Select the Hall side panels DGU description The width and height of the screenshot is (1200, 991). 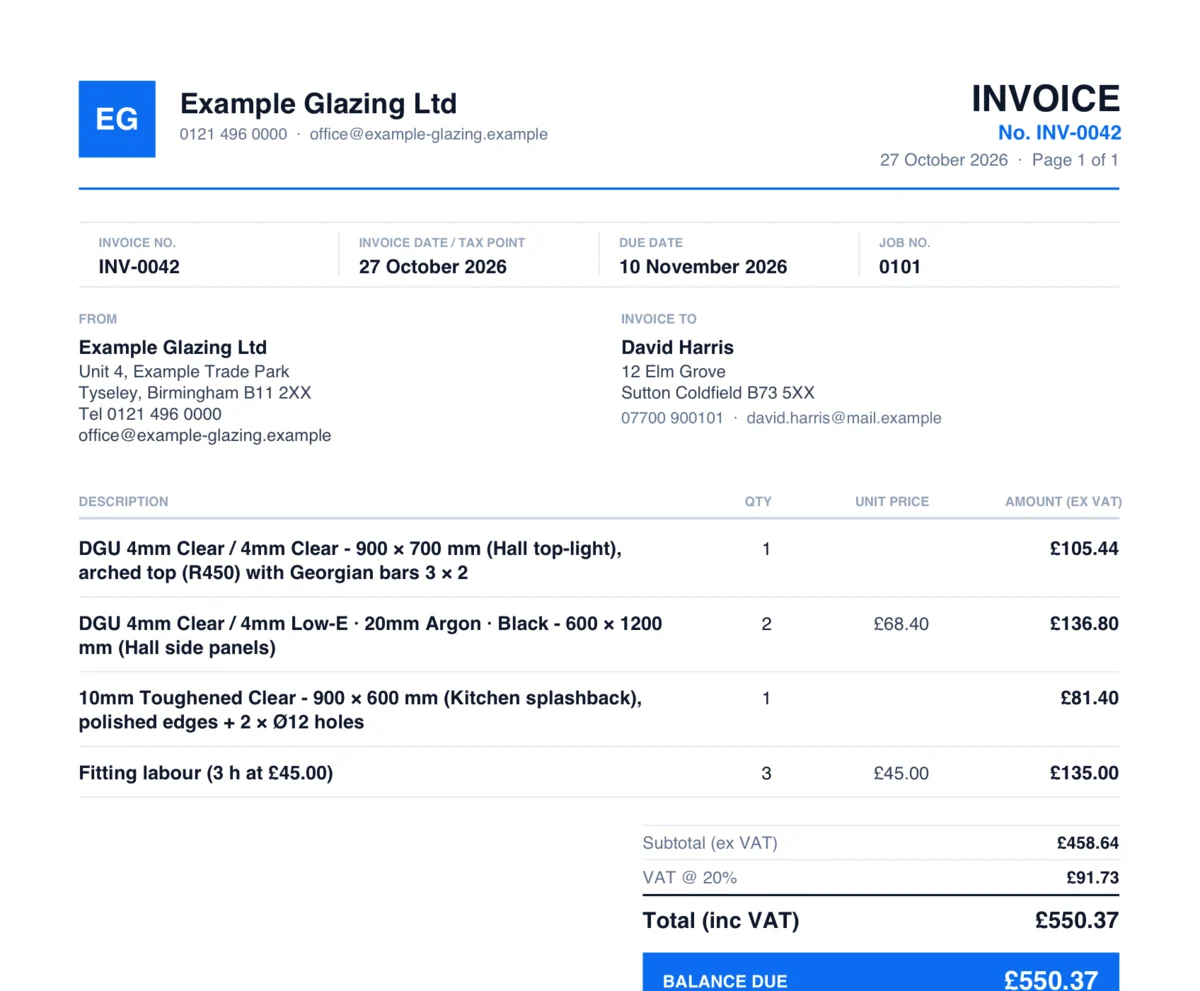click(370, 636)
